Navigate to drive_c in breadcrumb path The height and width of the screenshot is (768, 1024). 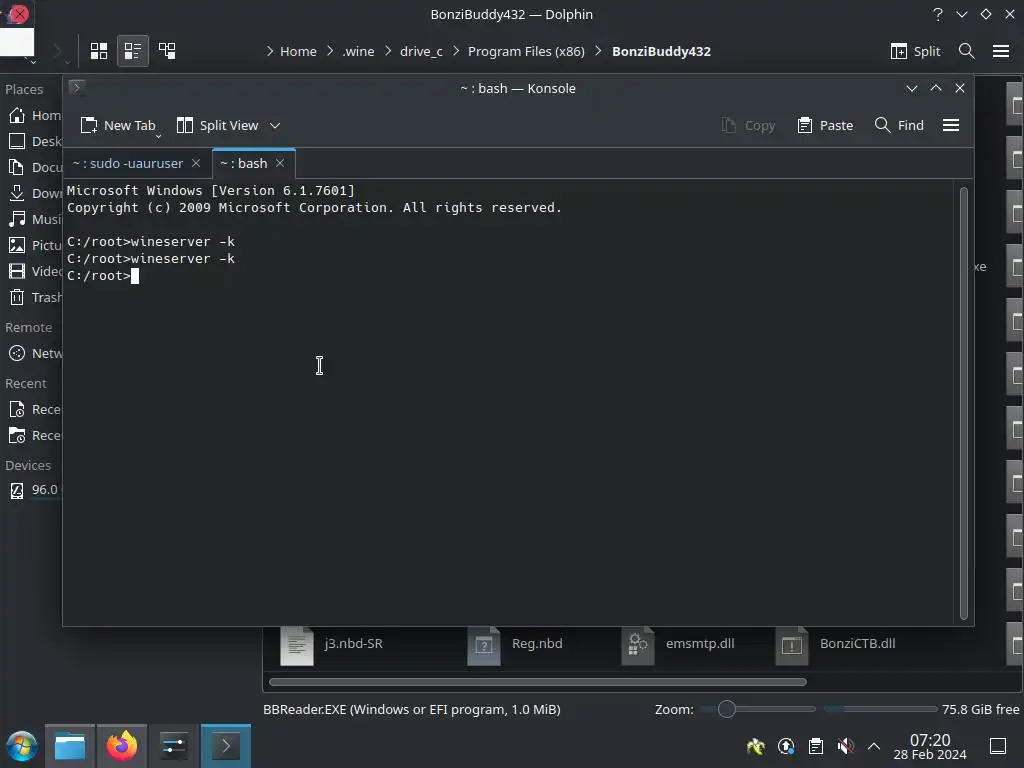click(421, 51)
